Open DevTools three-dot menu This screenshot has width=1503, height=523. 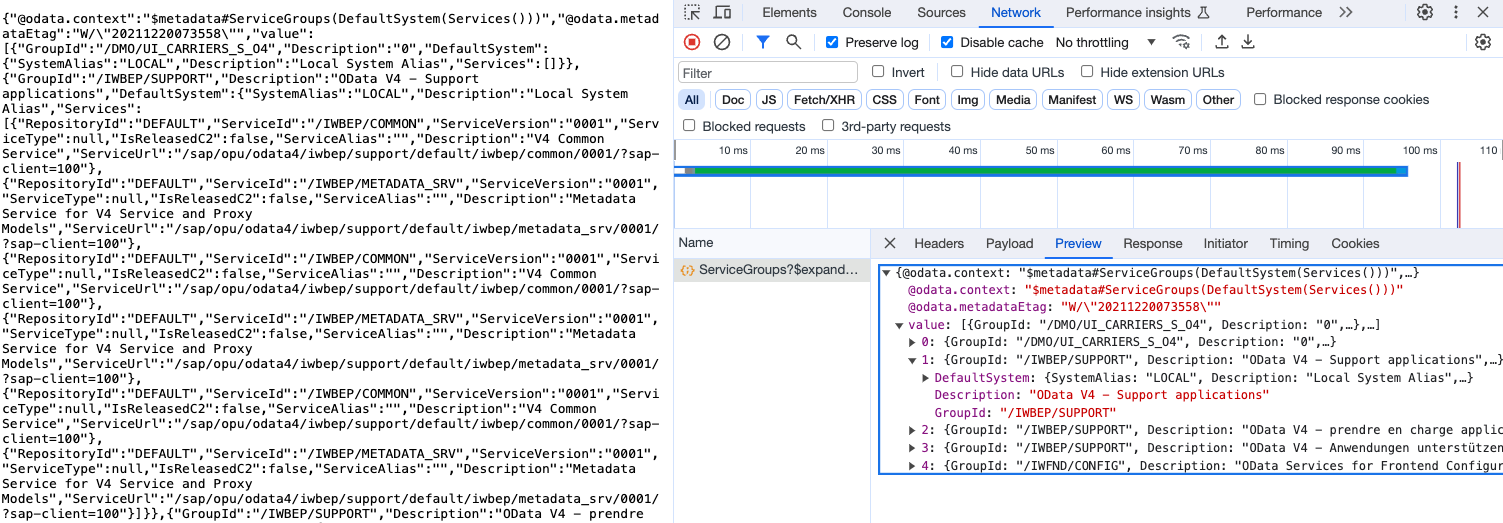tap(1454, 12)
